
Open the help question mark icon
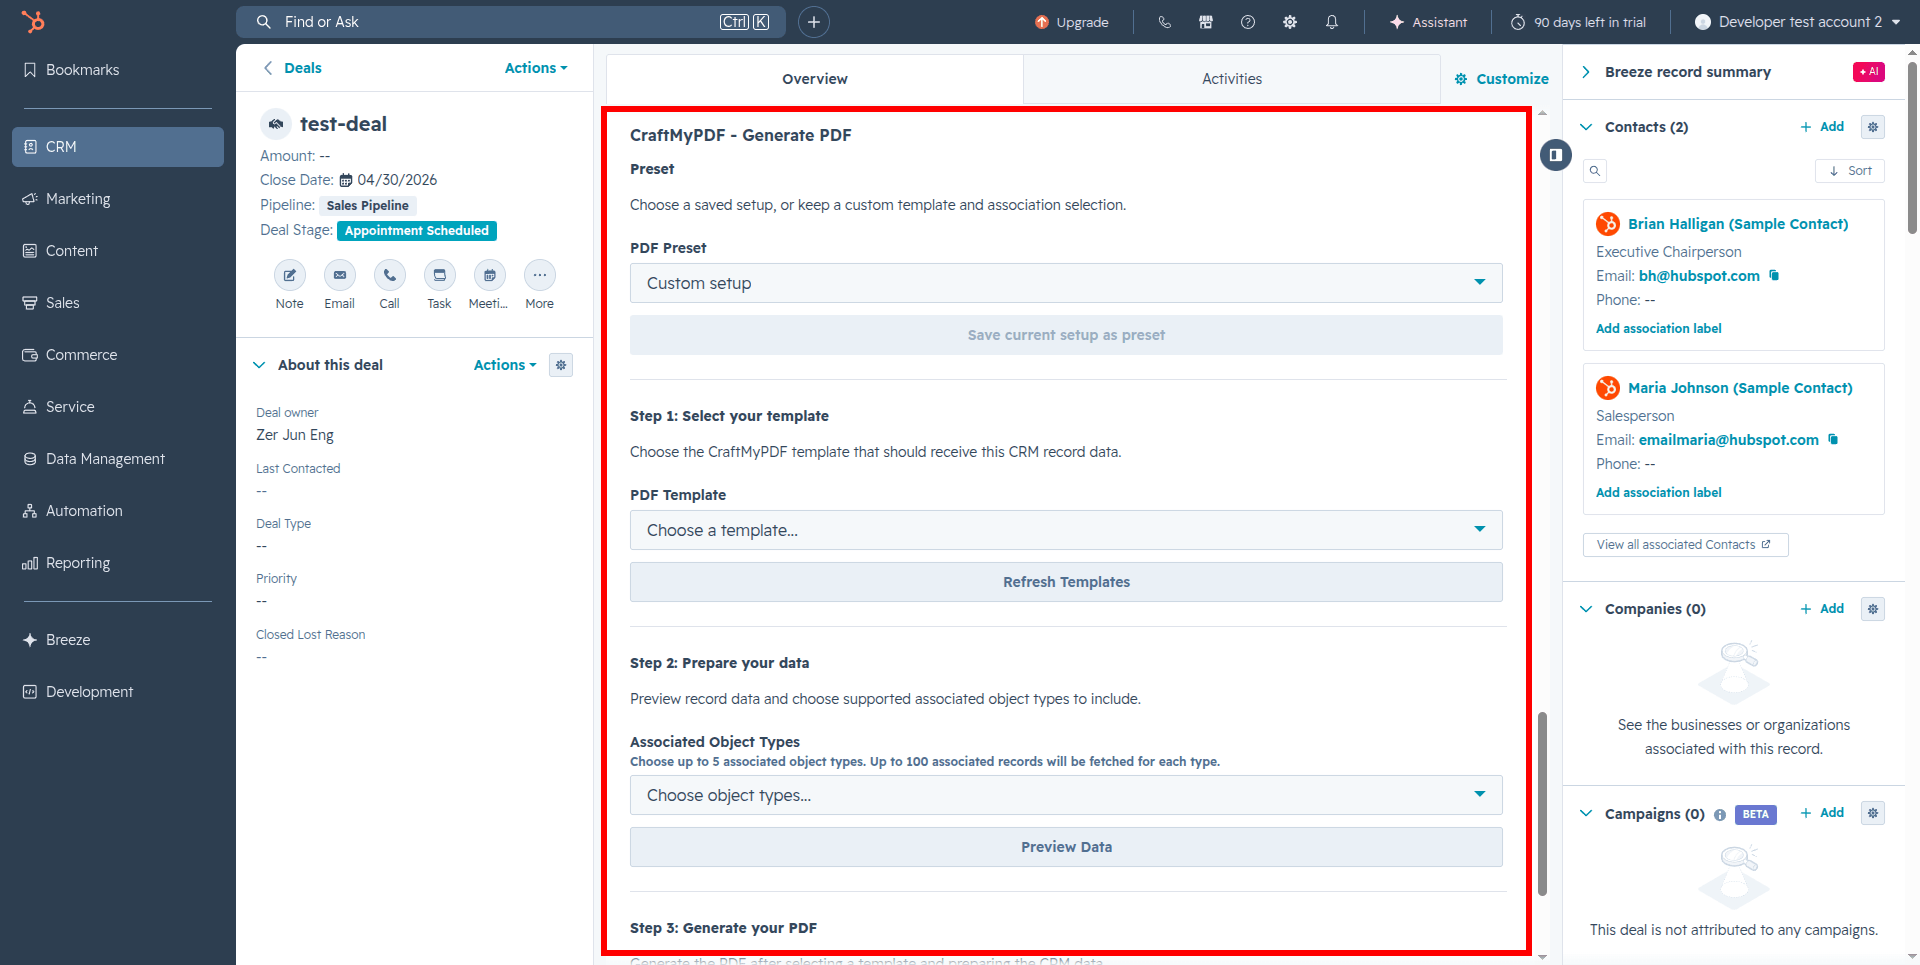point(1248,22)
